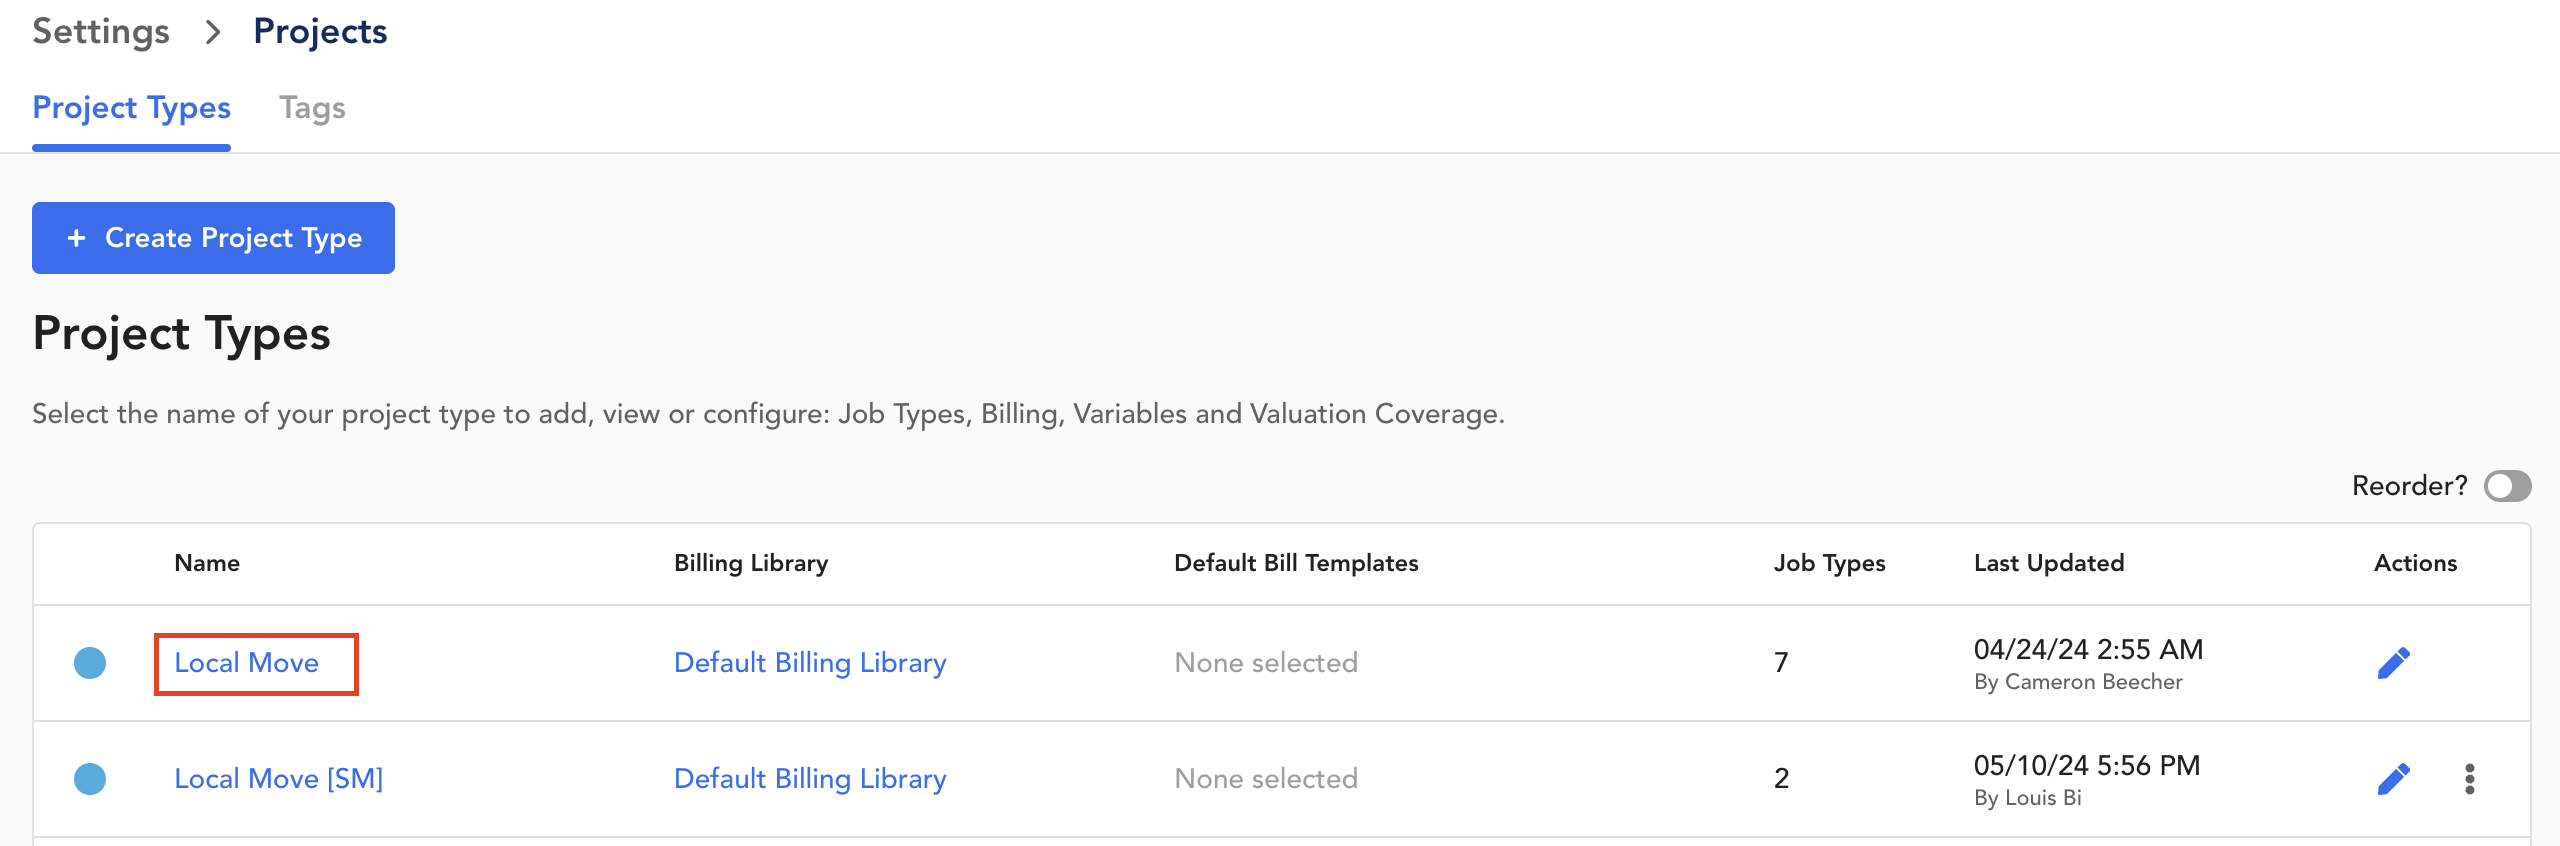Open Default Billing Library for Local Move
2560x846 pixels.
pos(810,663)
